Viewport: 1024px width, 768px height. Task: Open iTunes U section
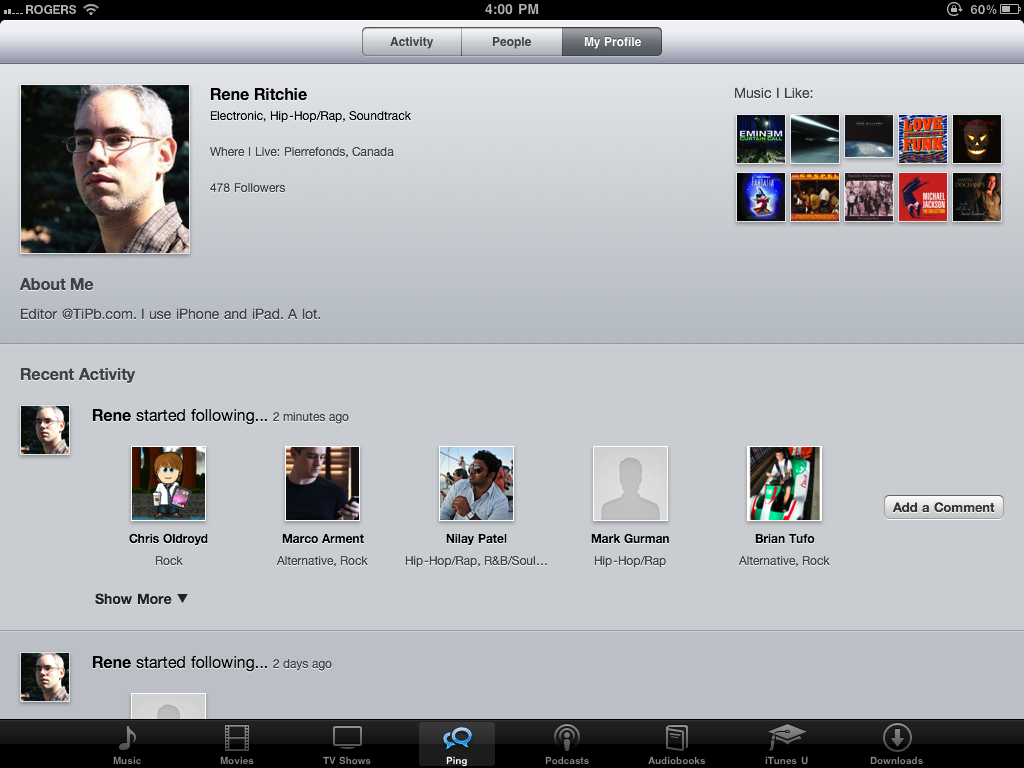click(x=786, y=744)
